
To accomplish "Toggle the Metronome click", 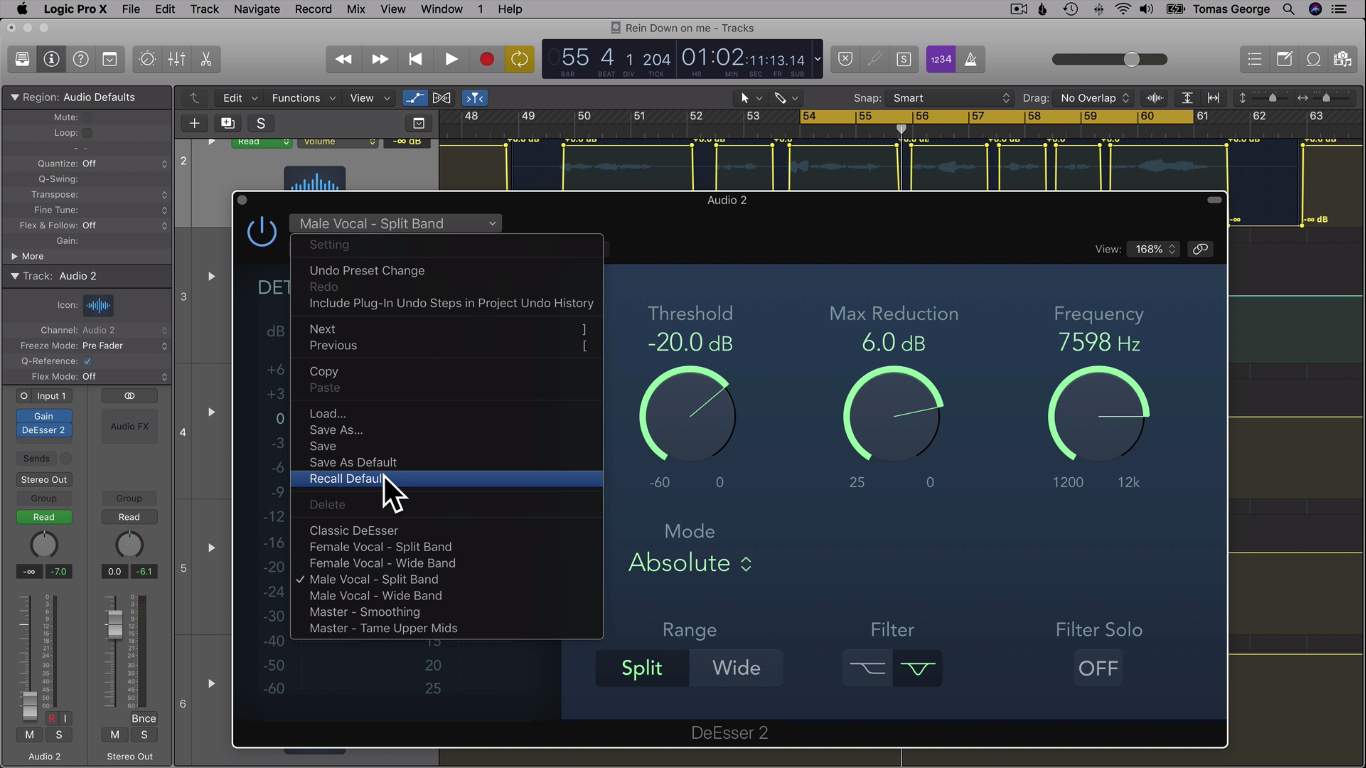I will [x=970, y=59].
